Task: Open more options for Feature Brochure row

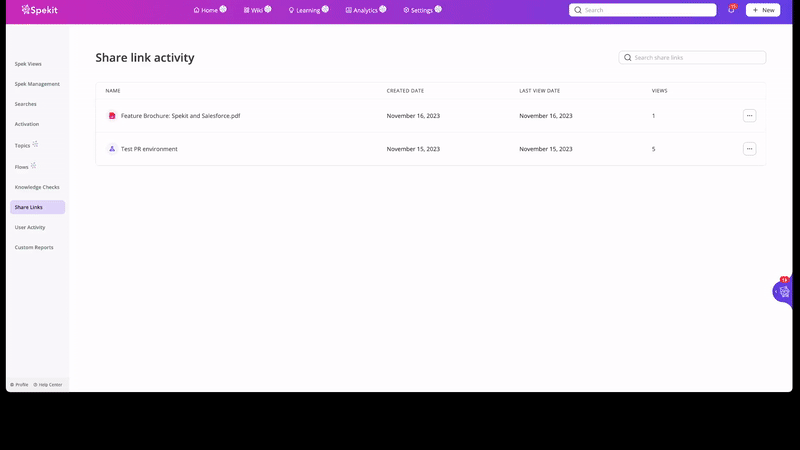Action: click(749, 116)
